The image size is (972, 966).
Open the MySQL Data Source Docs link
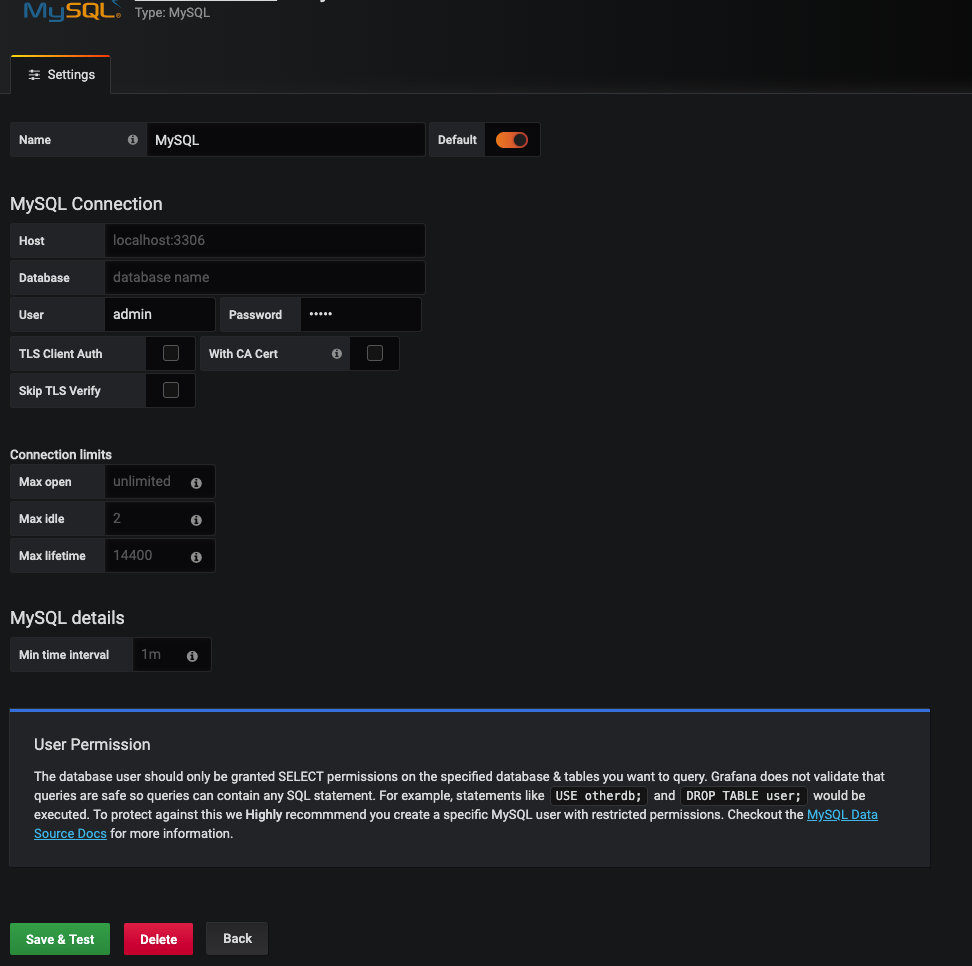841,815
